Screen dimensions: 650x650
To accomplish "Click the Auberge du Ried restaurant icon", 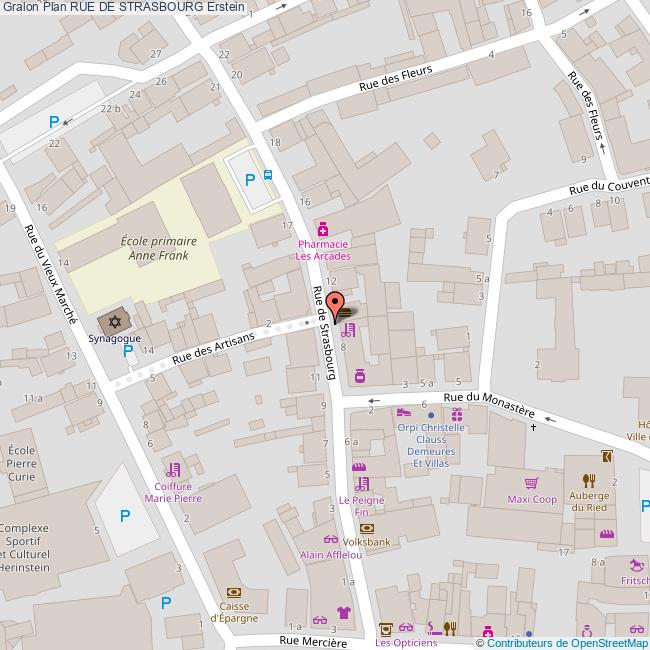I will tap(590, 482).
